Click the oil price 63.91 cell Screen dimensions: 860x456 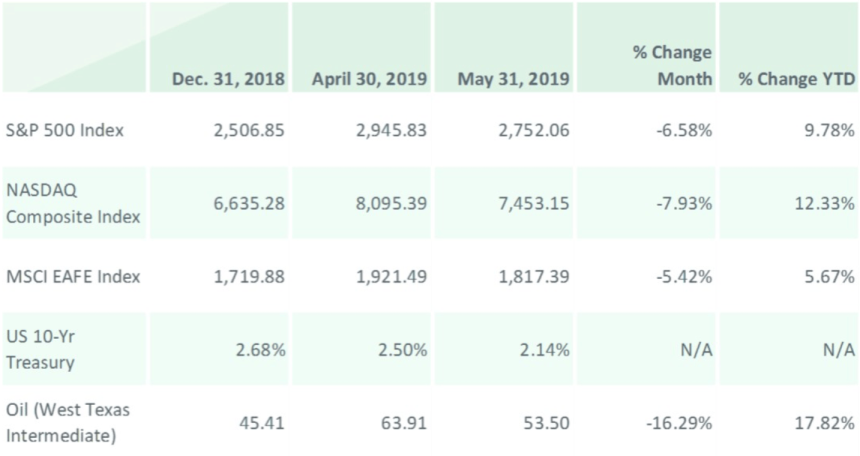point(406,423)
